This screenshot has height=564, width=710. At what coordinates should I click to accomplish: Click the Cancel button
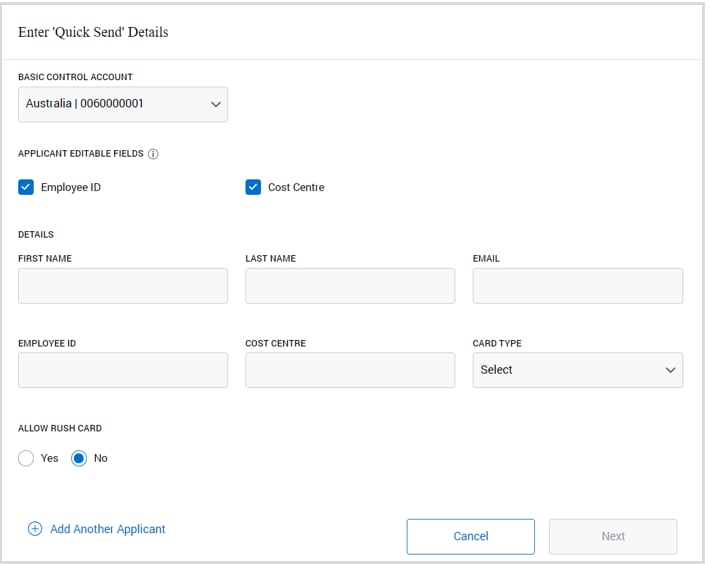470,536
